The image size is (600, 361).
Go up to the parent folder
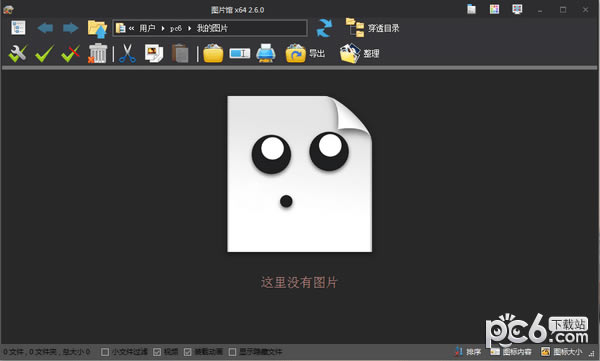click(x=97, y=29)
